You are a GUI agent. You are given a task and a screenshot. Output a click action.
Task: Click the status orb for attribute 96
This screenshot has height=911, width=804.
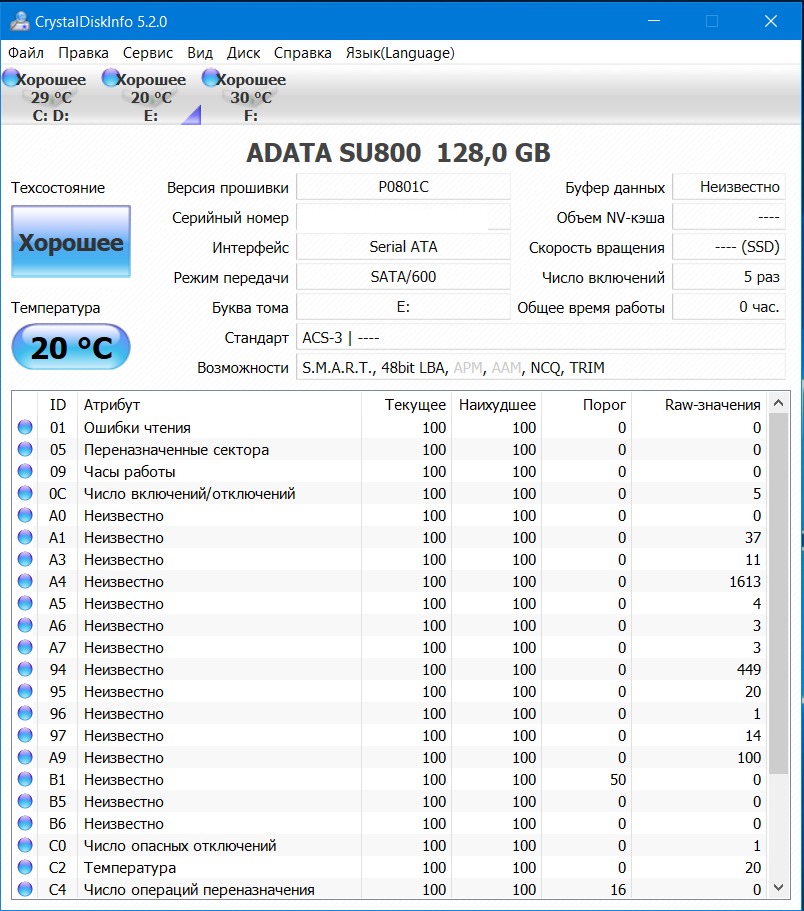[x=25, y=713]
